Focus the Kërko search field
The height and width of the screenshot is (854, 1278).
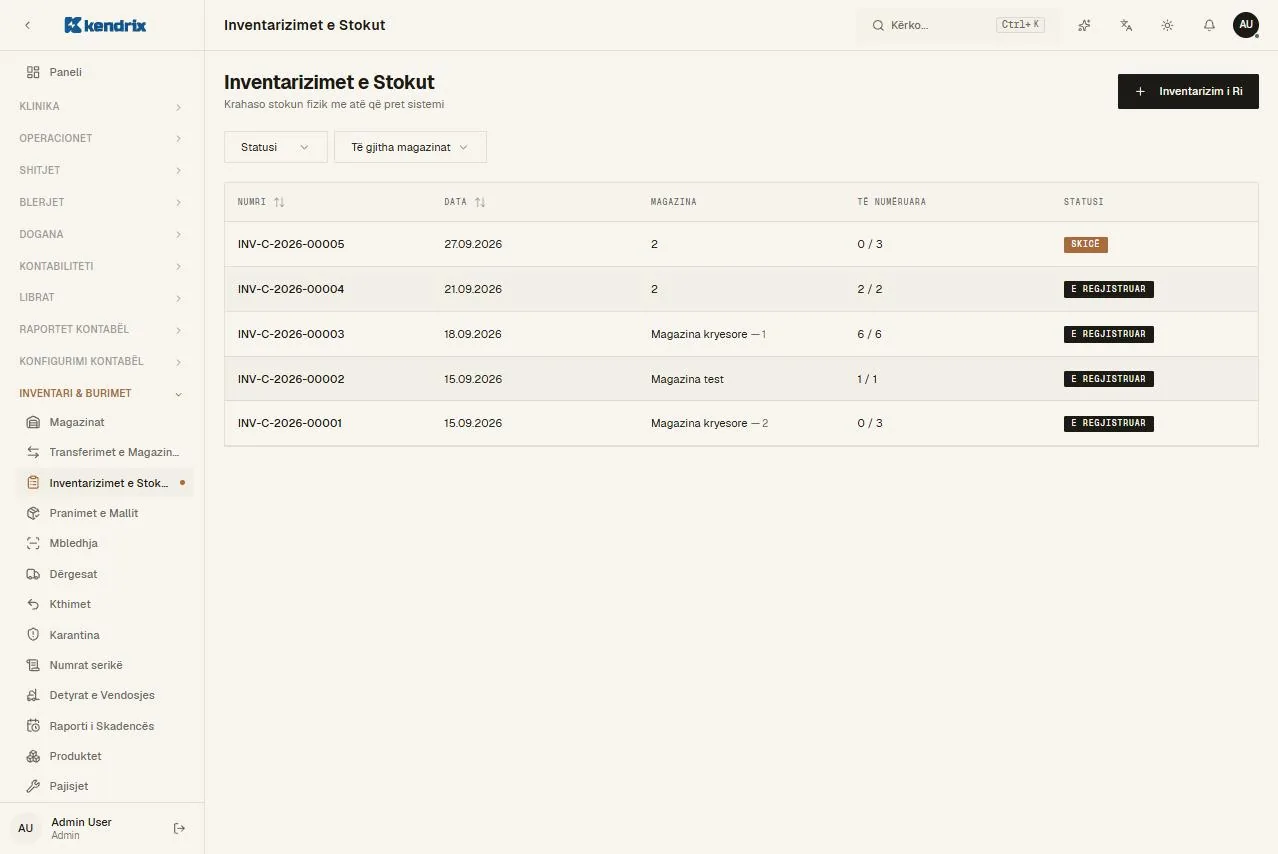click(958, 25)
